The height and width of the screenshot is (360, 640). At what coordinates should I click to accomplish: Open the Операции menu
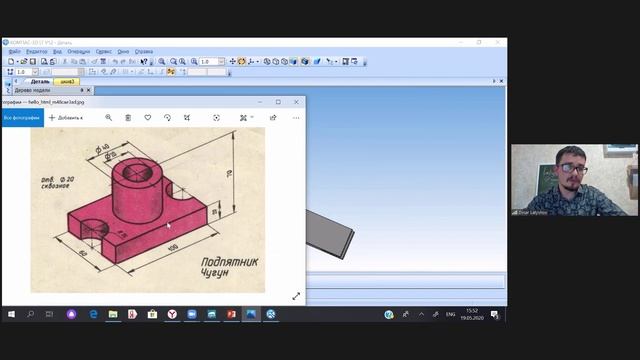(x=79, y=51)
